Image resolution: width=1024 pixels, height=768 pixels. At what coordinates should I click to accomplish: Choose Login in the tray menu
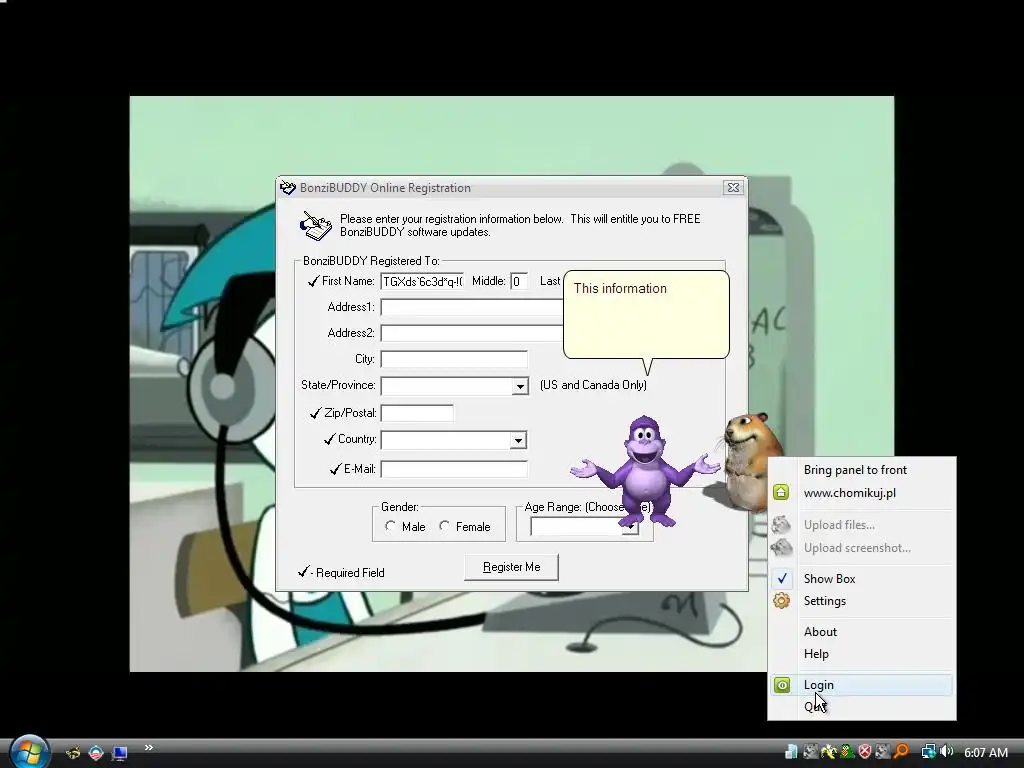click(x=861, y=684)
